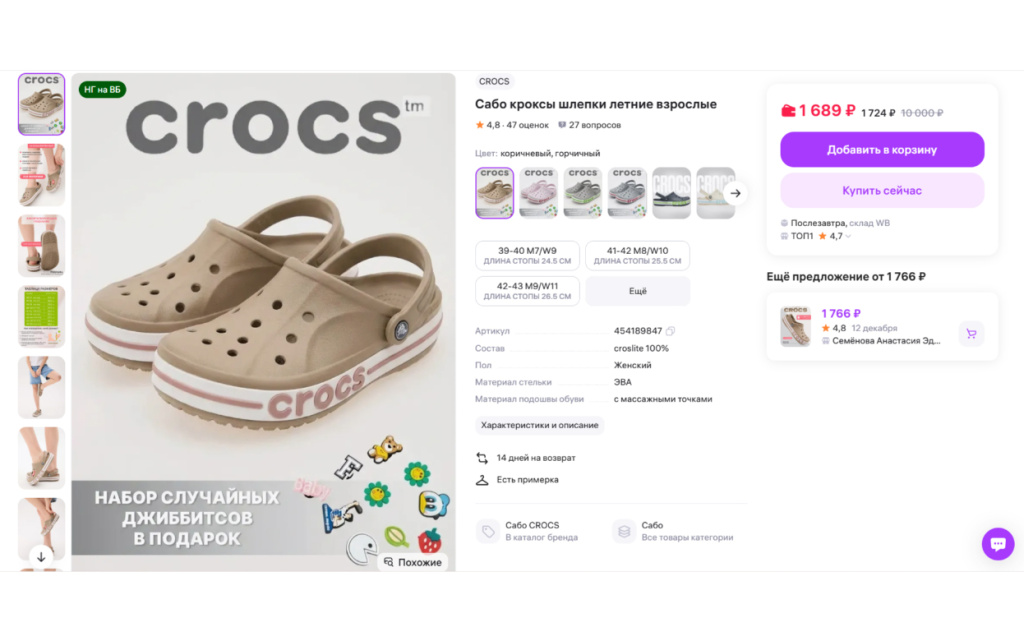Expand more sizes with Ещё
This screenshot has height=641, width=1024.
(x=637, y=291)
